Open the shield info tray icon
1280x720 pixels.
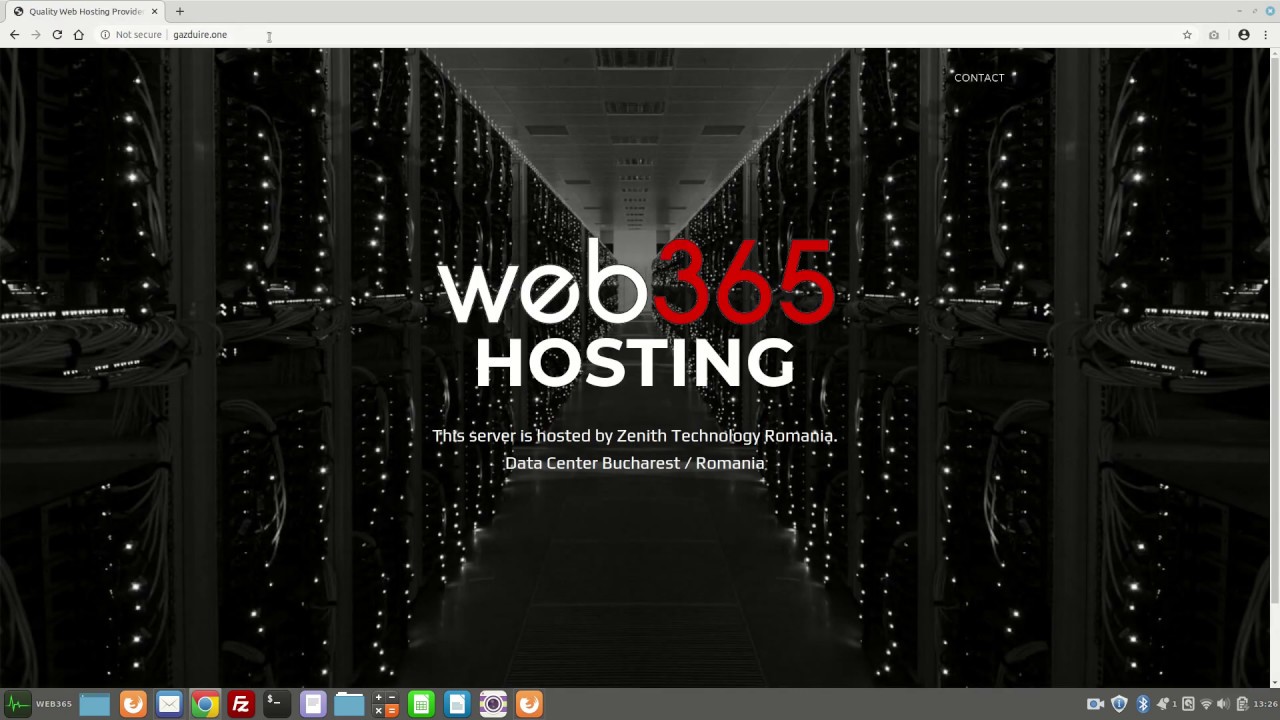coord(1119,704)
